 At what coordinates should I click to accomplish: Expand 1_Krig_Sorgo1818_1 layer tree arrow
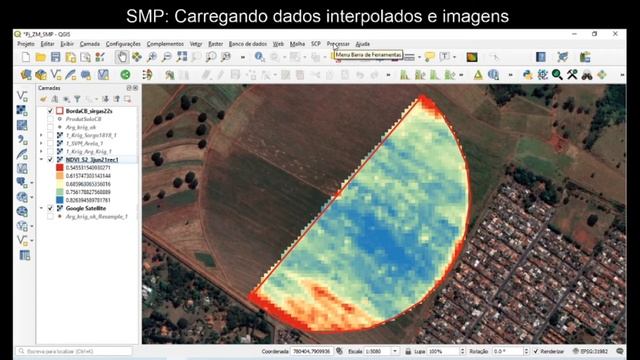point(41,135)
